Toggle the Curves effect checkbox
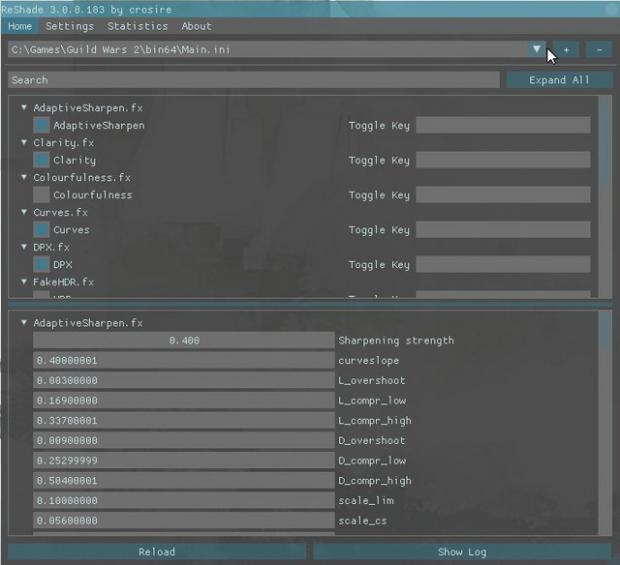The height and width of the screenshot is (565, 620). click(42, 230)
